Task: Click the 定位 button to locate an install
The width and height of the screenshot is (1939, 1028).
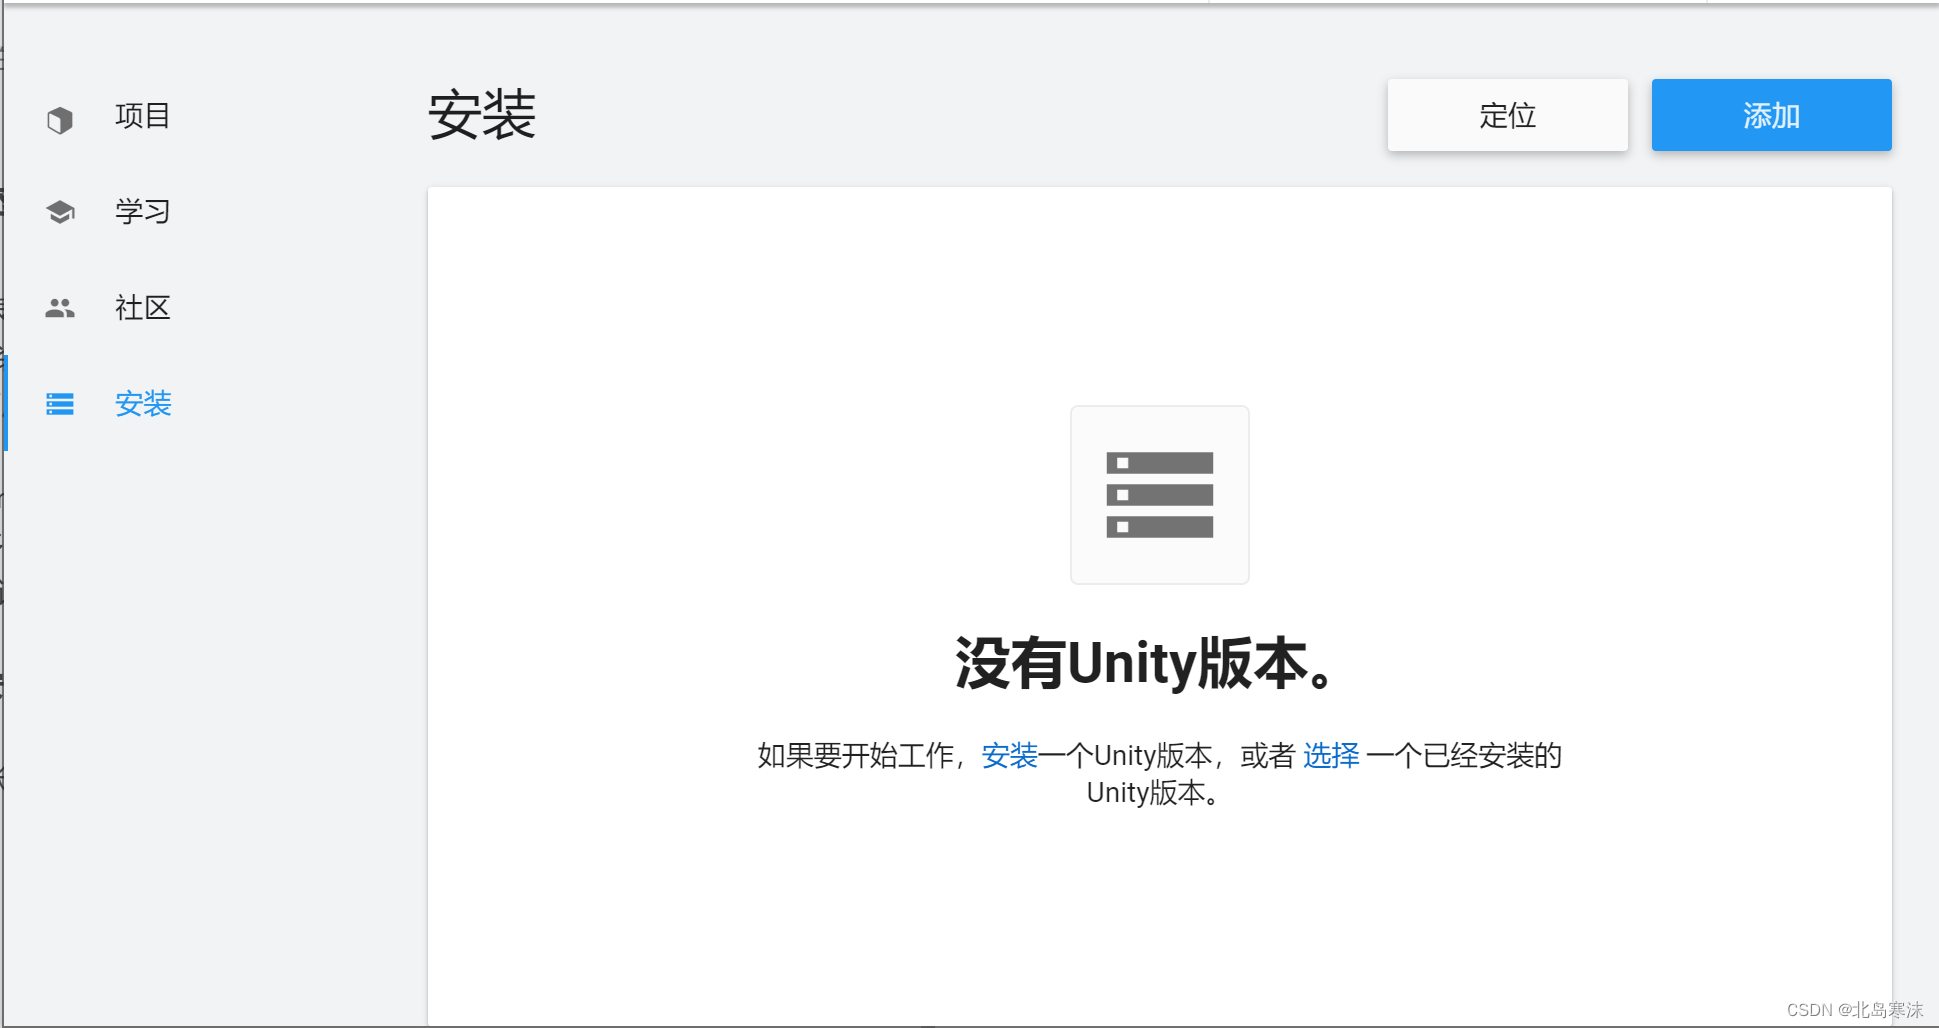Action: pos(1507,115)
